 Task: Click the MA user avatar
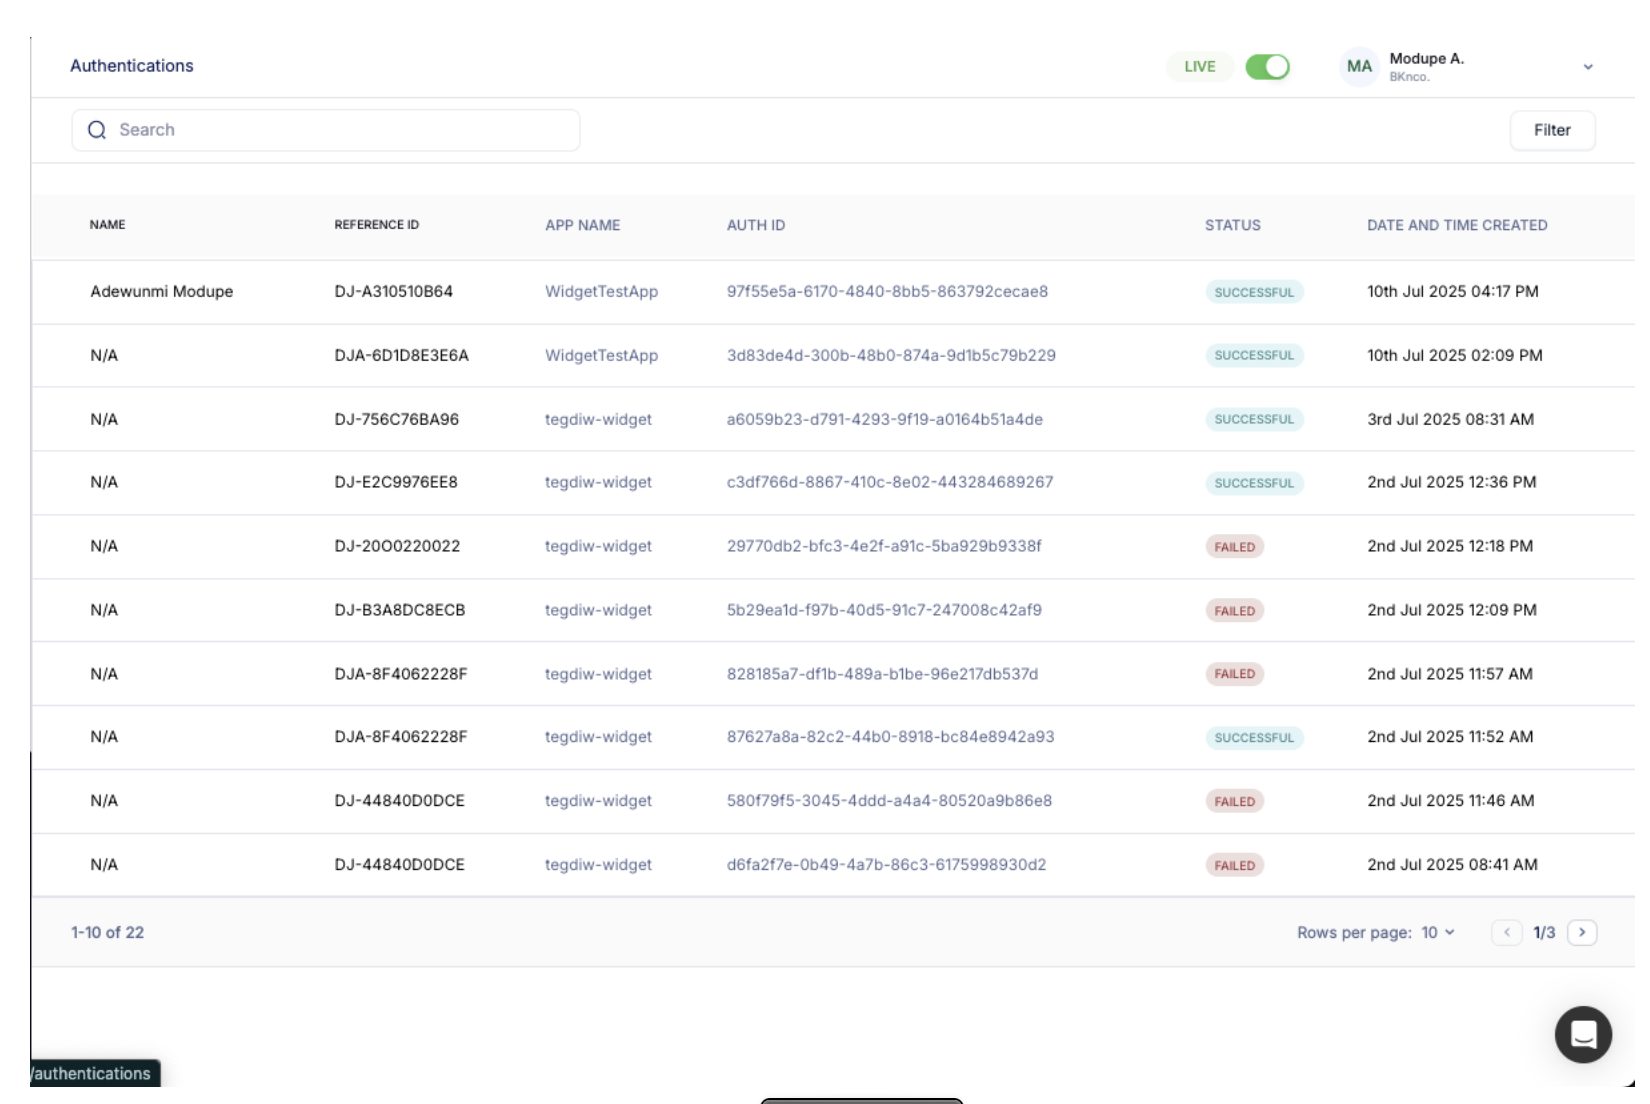click(1359, 67)
